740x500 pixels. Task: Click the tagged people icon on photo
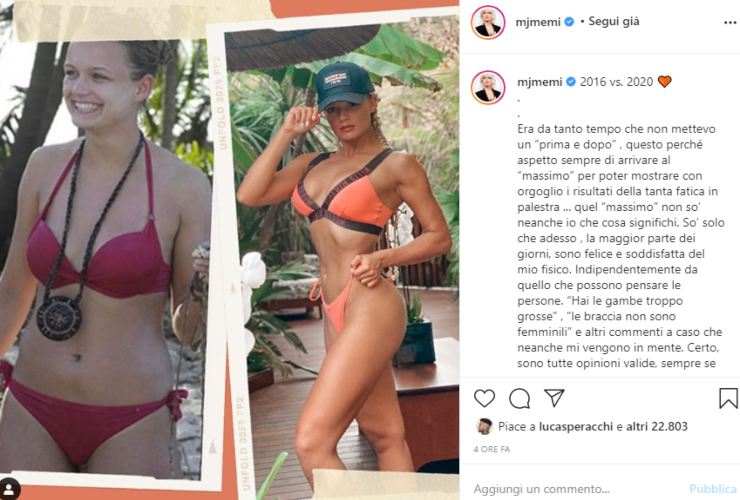[x=9, y=489]
